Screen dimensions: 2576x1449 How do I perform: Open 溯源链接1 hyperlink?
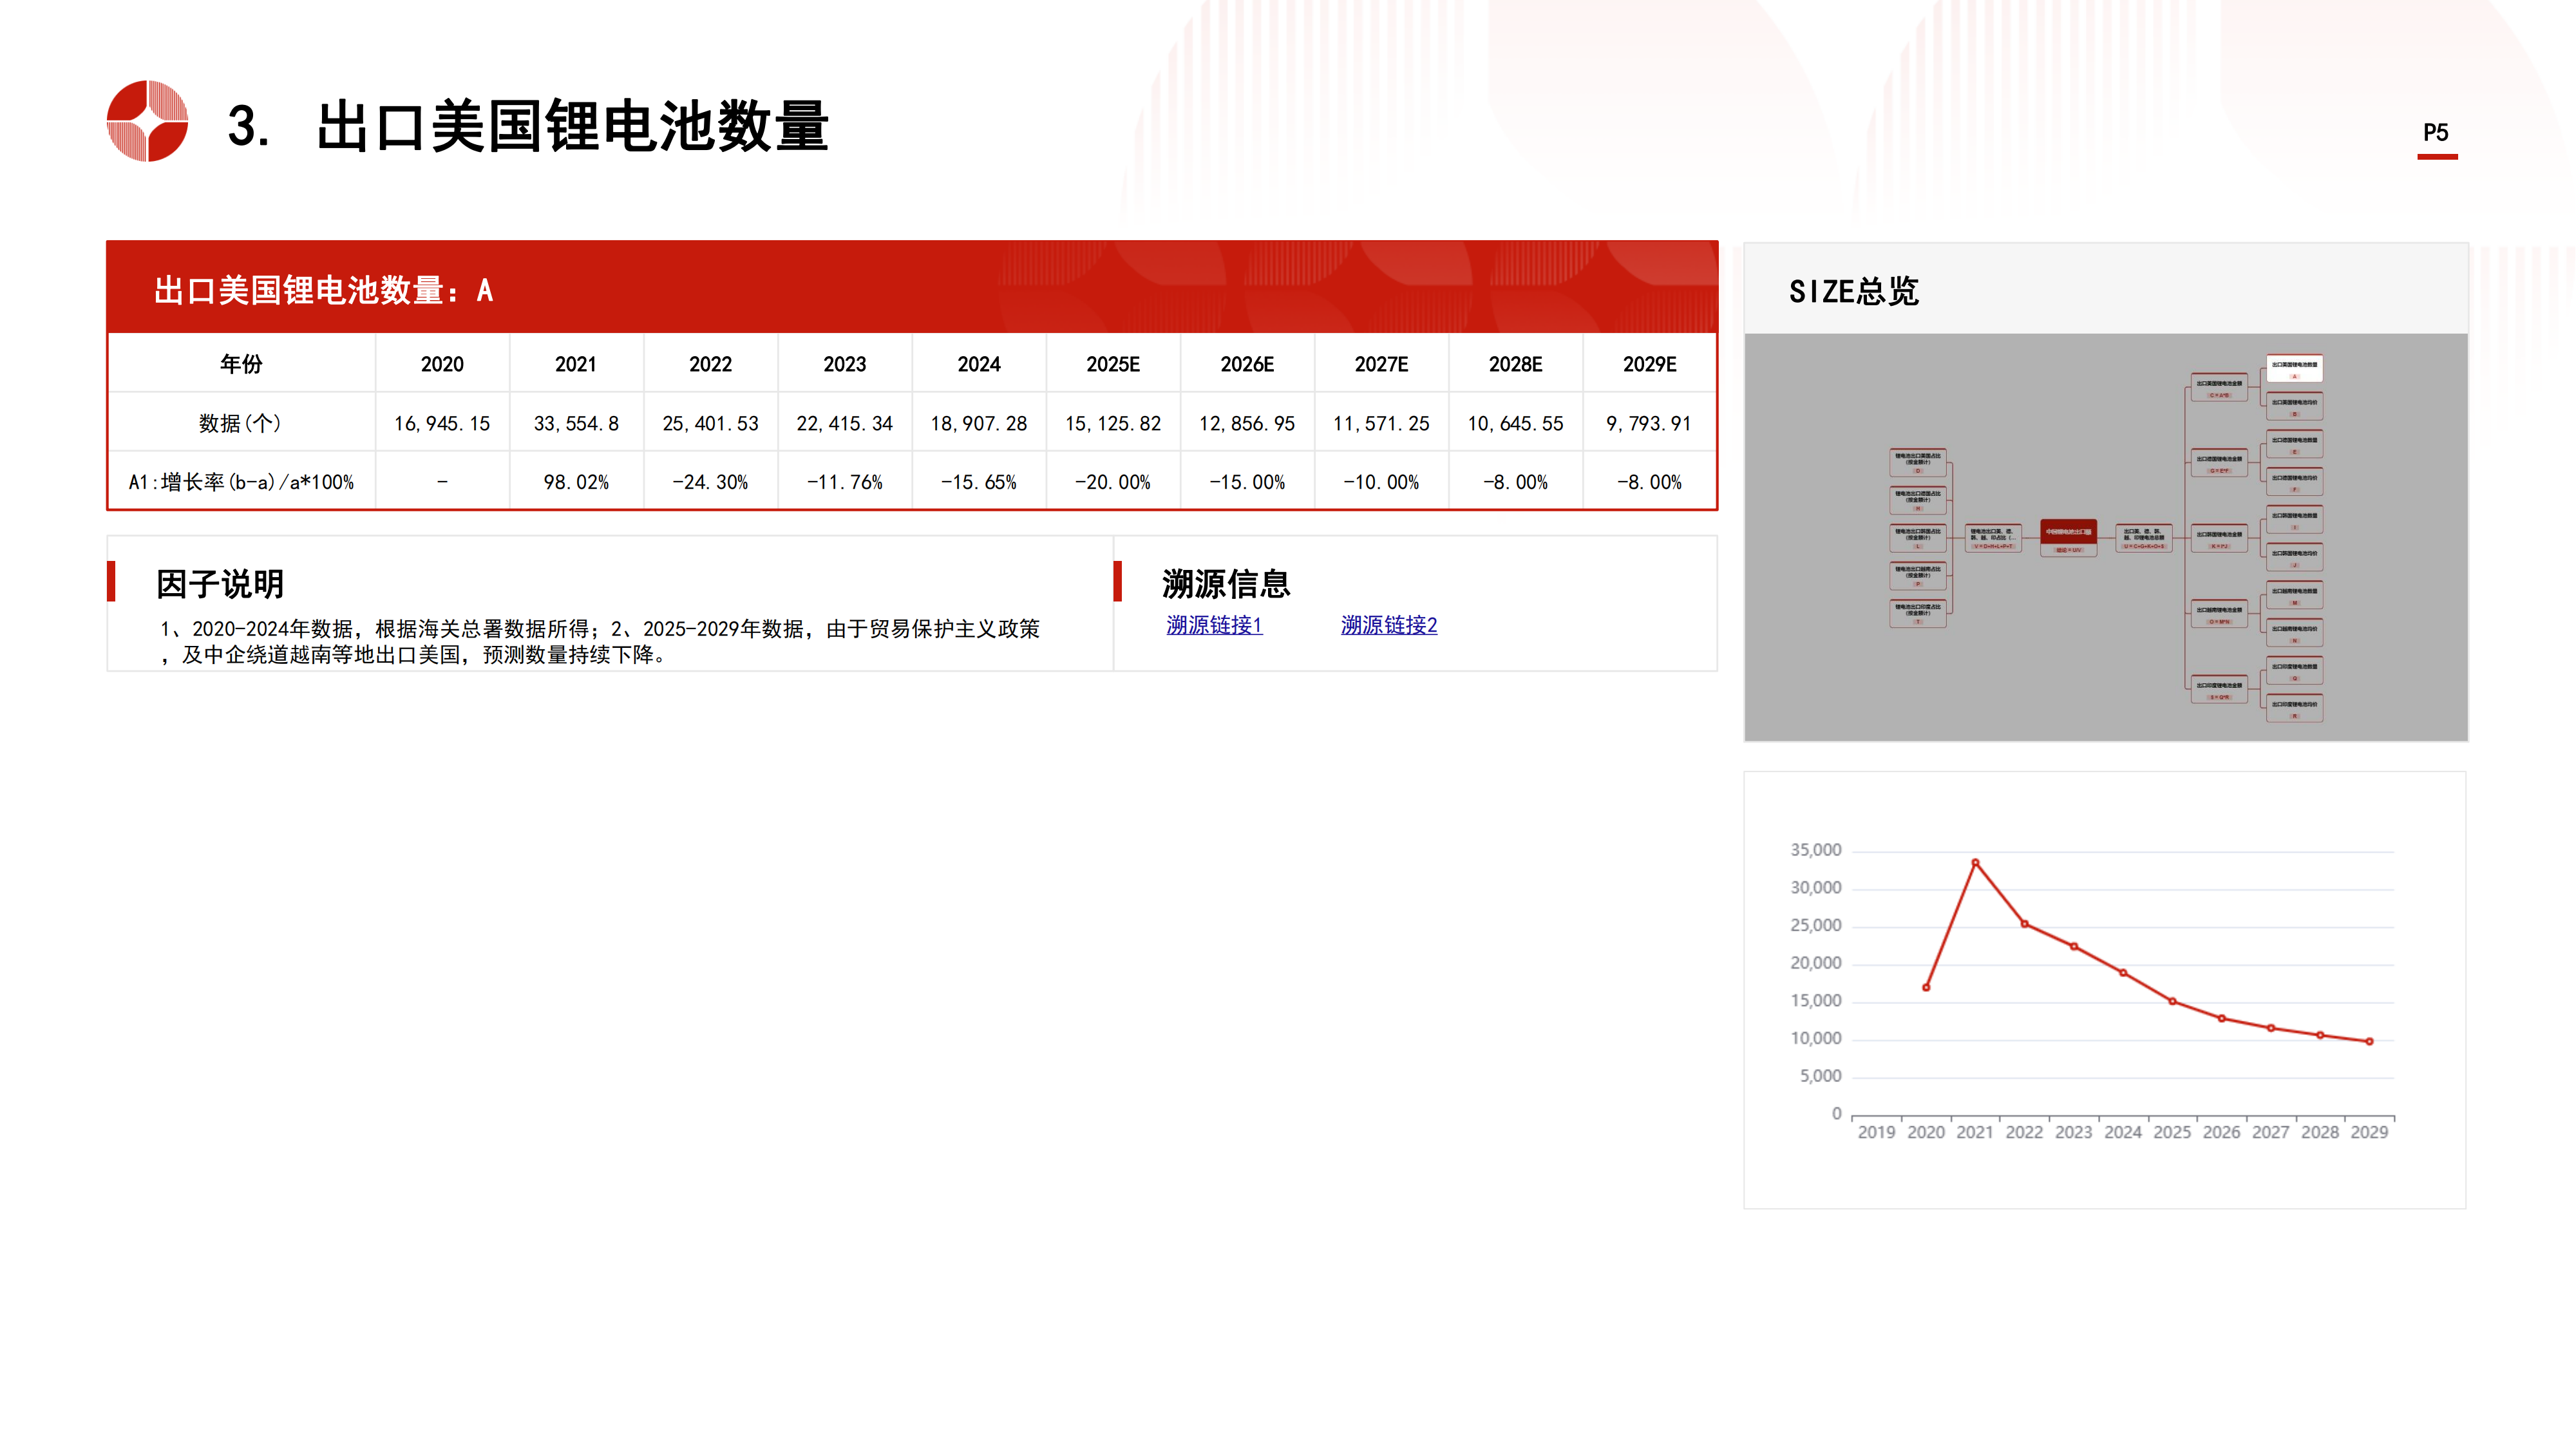[x=1214, y=625]
